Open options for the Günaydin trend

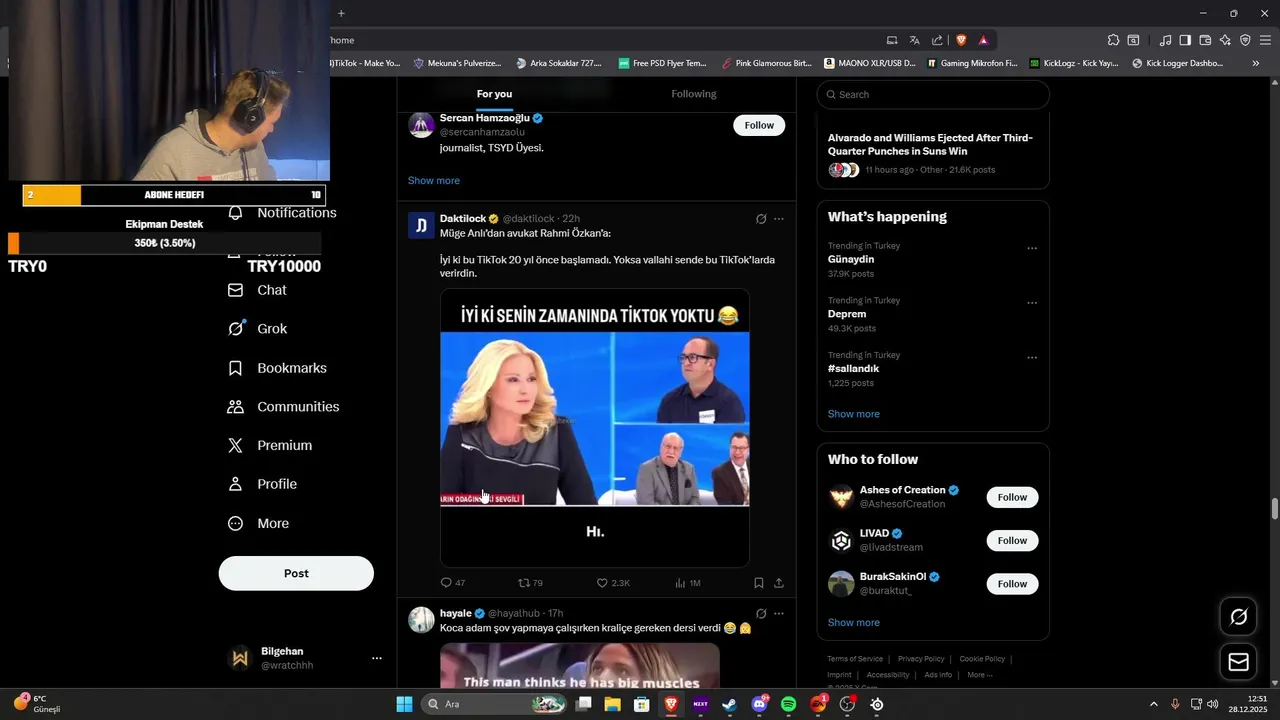pyautogui.click(x=1032, y=249)
